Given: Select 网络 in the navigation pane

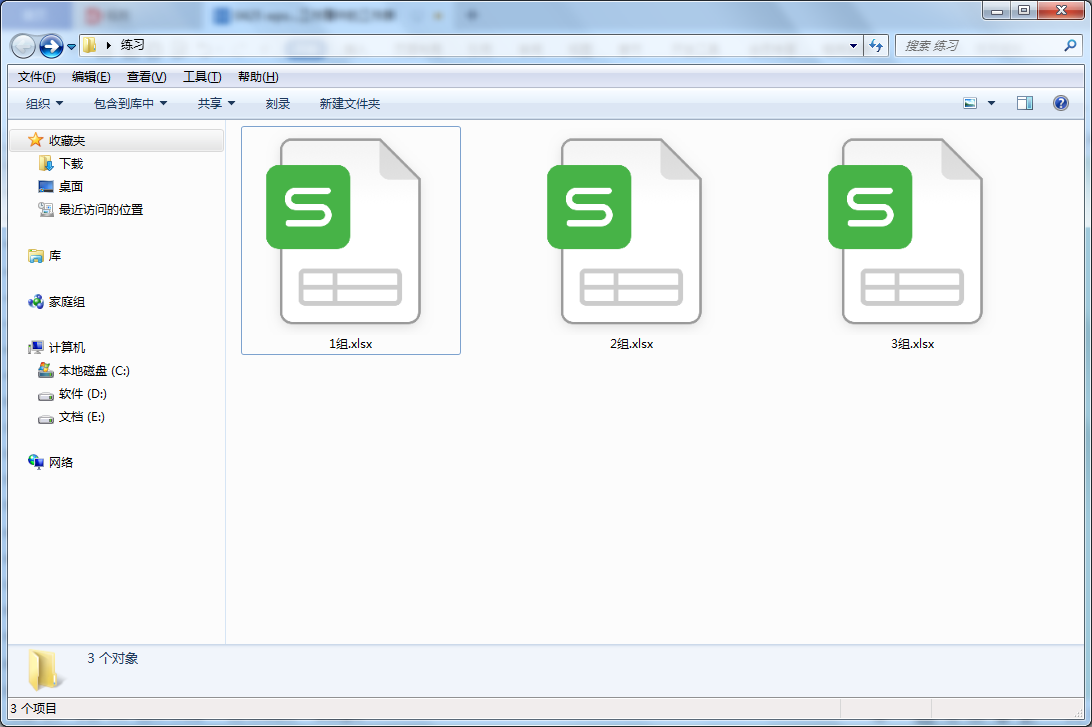Looking at the screenshot, I should (x=61, y=462).
